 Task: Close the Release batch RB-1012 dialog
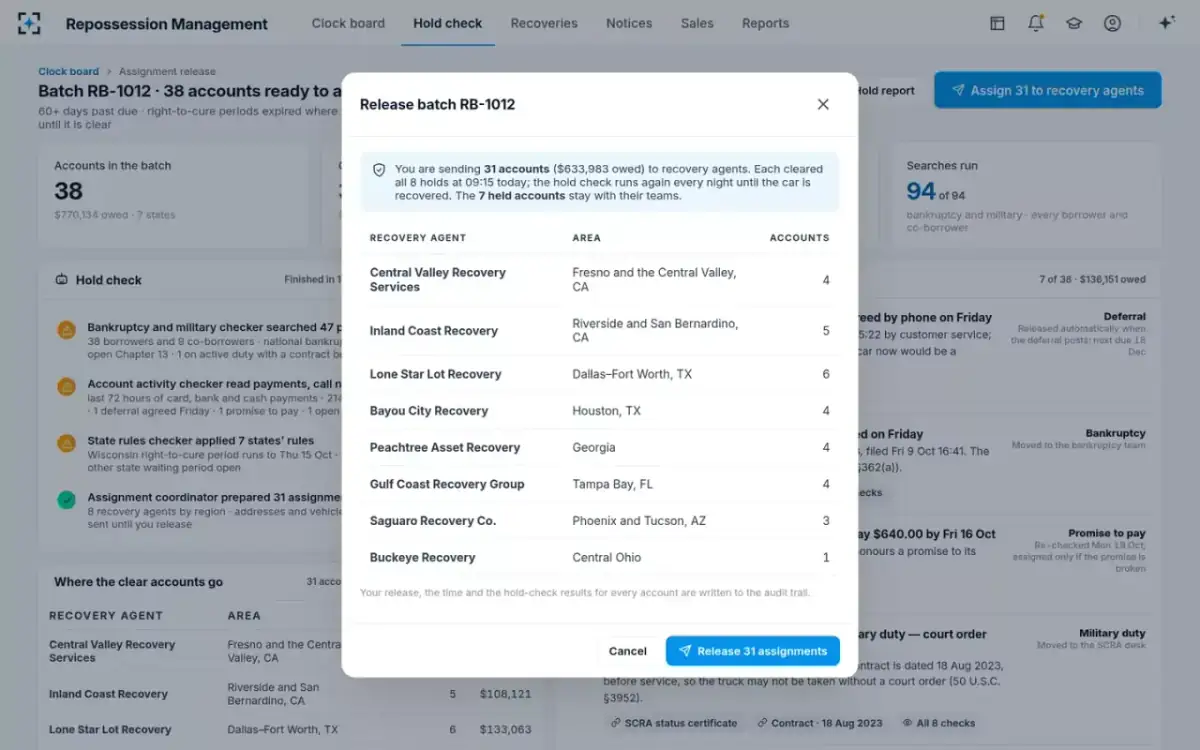point(823,104)
